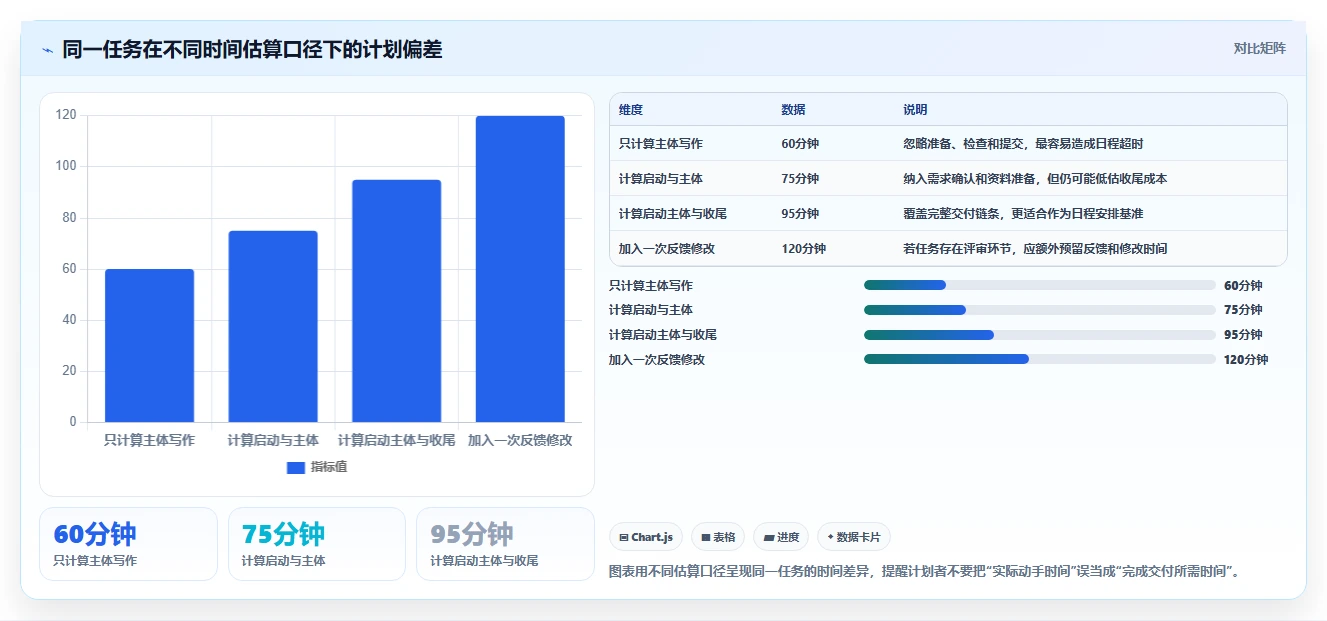This screenshot has height=621, width=1327.
Task: Select the Chart.js tag chip
Action: (x=646, y=537)
